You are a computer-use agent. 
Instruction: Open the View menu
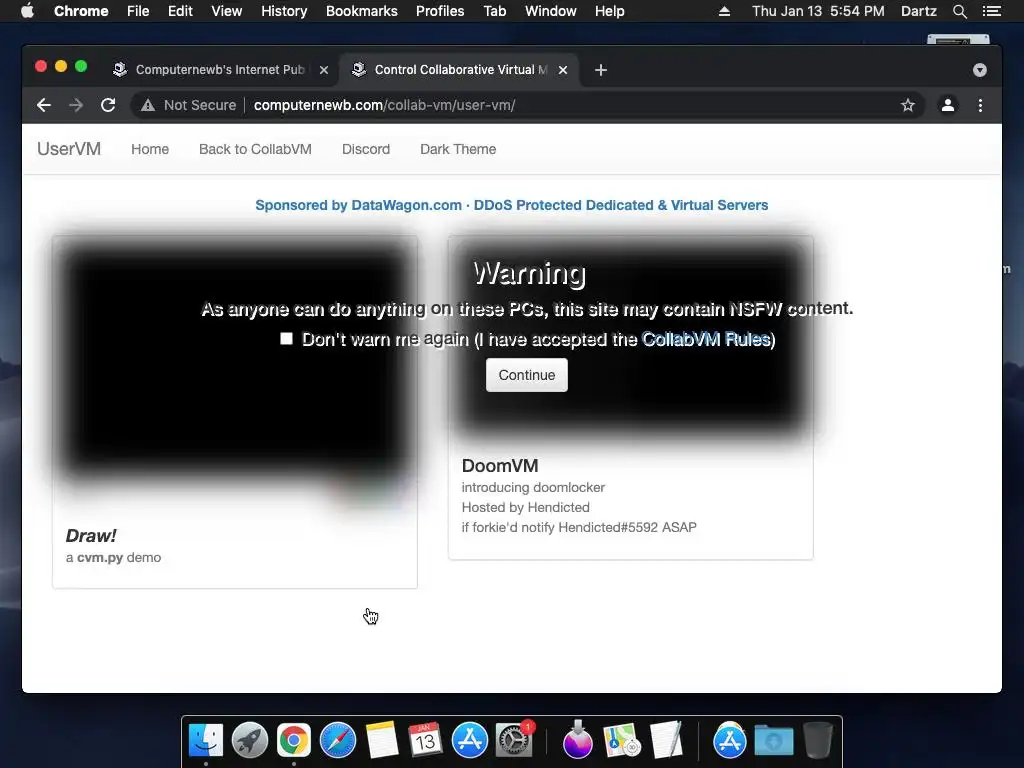coord(227,11)
